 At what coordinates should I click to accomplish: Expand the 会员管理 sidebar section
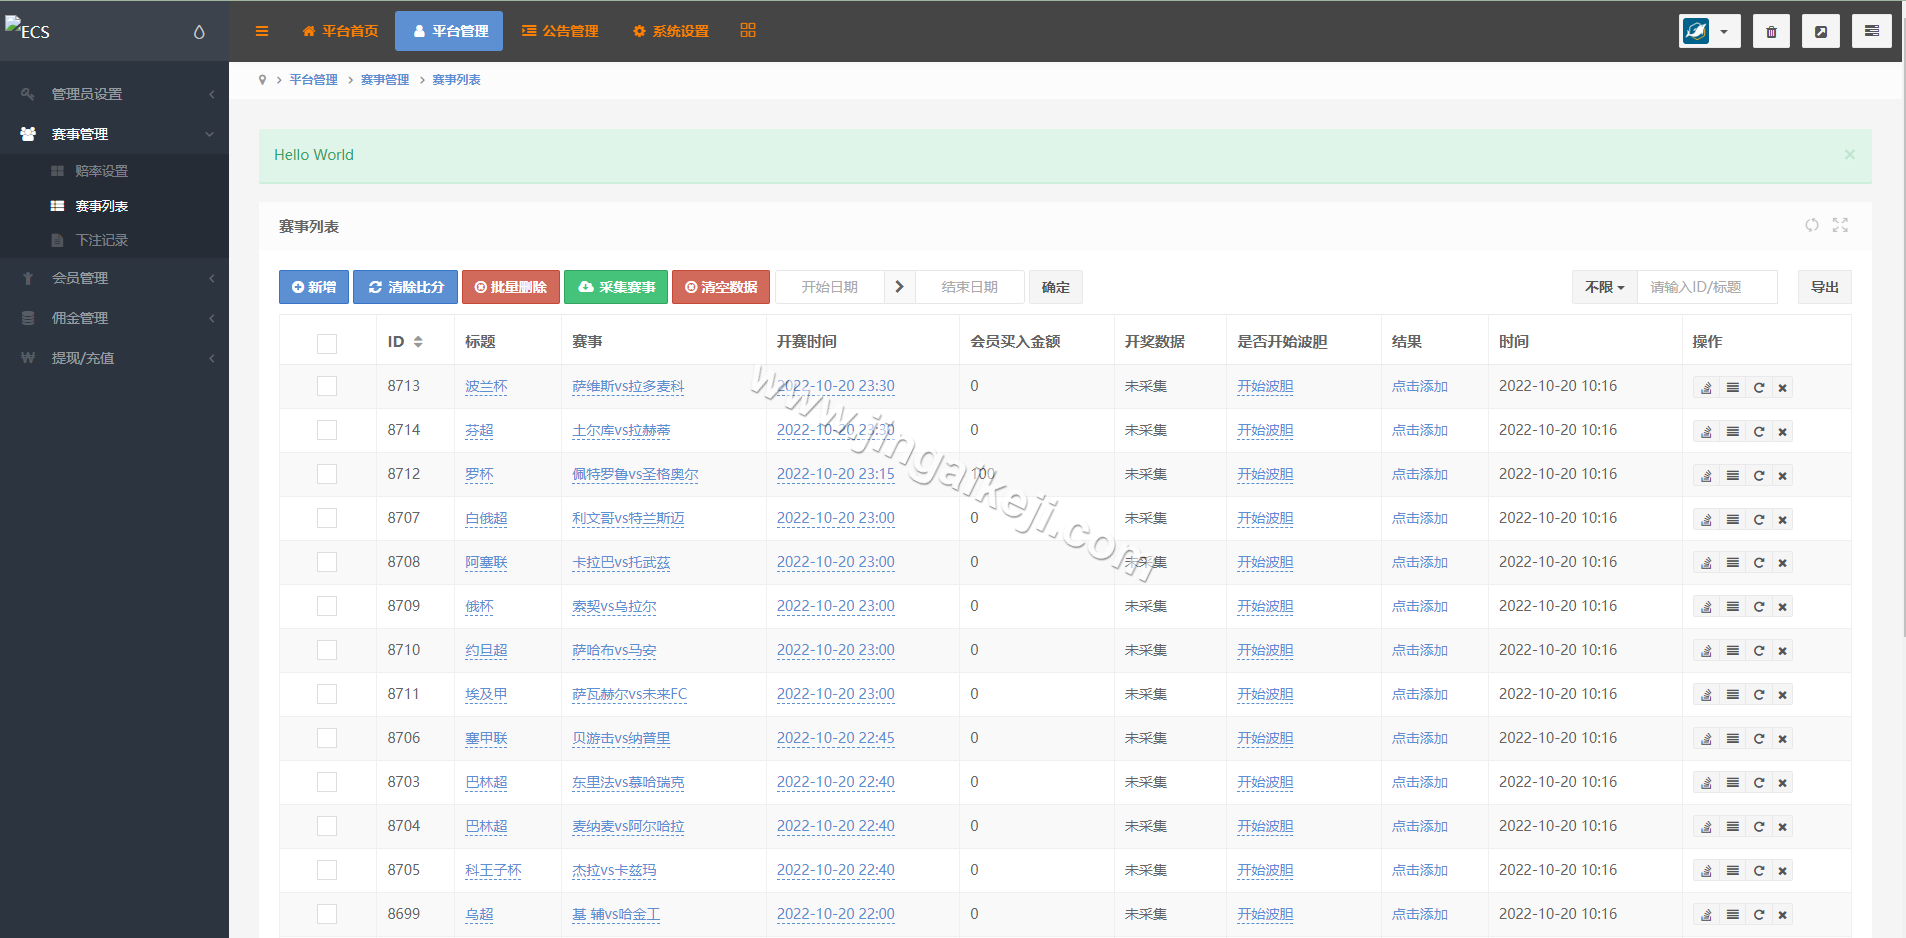click(x=114, y=278)
